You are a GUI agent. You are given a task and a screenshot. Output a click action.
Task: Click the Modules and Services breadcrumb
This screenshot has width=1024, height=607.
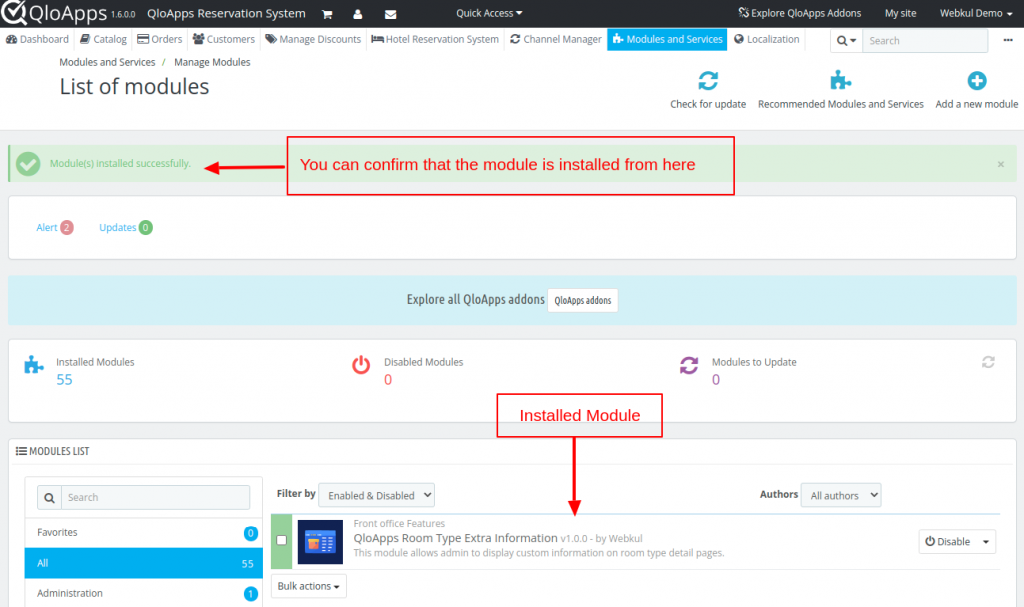(x=107, y=62)
